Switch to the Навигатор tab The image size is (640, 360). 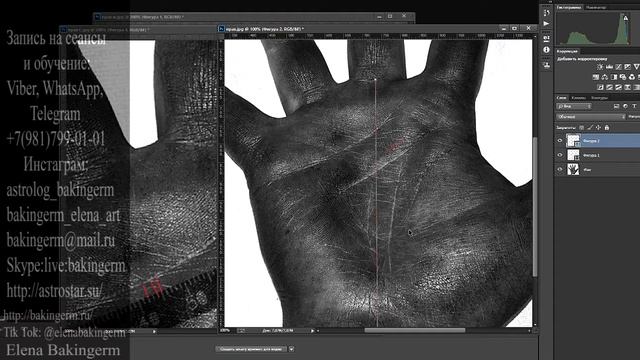[x=596, y=7]
